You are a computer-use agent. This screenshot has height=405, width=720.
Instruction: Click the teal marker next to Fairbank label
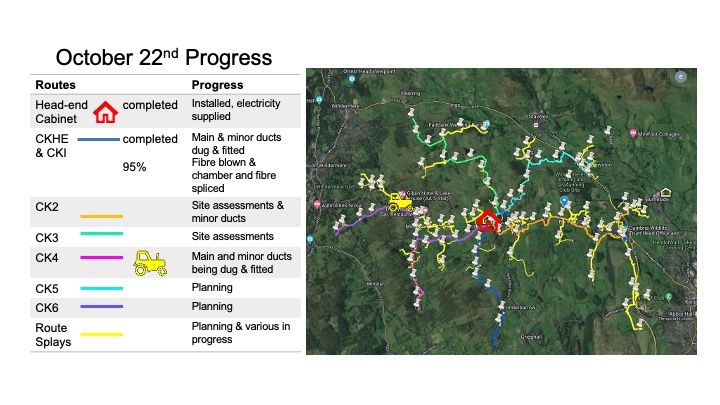pyautogui.click(x=487, y=124)
